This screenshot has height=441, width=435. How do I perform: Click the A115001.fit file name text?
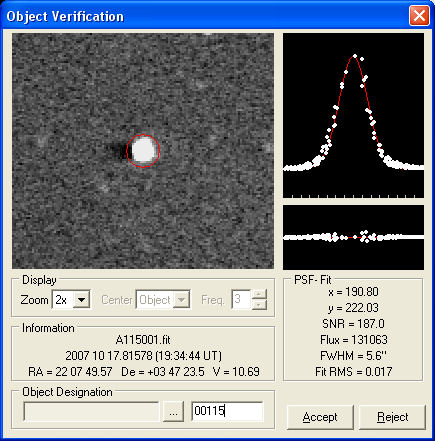point(143,340)
